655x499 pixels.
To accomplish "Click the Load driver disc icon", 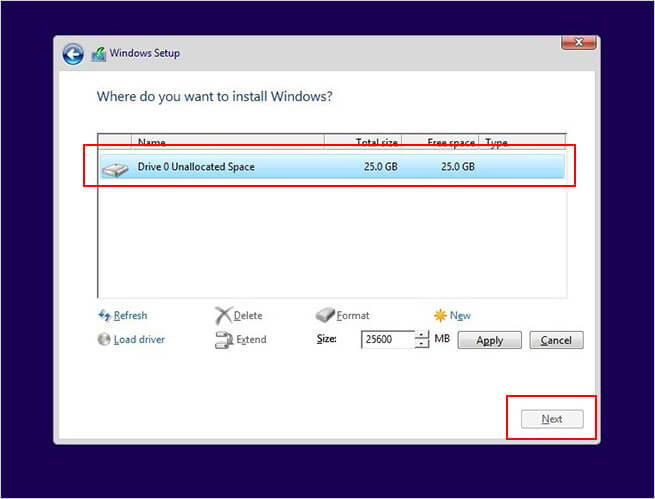I will [x=104, y=339].
